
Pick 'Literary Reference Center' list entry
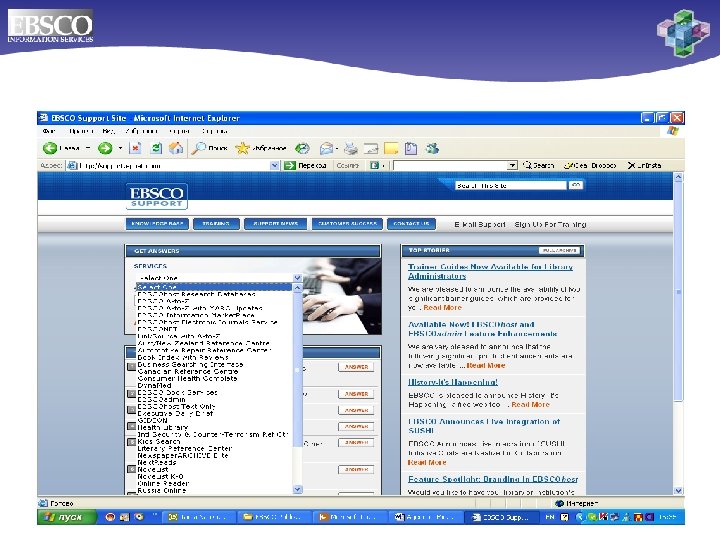click(x=185, y=448)
